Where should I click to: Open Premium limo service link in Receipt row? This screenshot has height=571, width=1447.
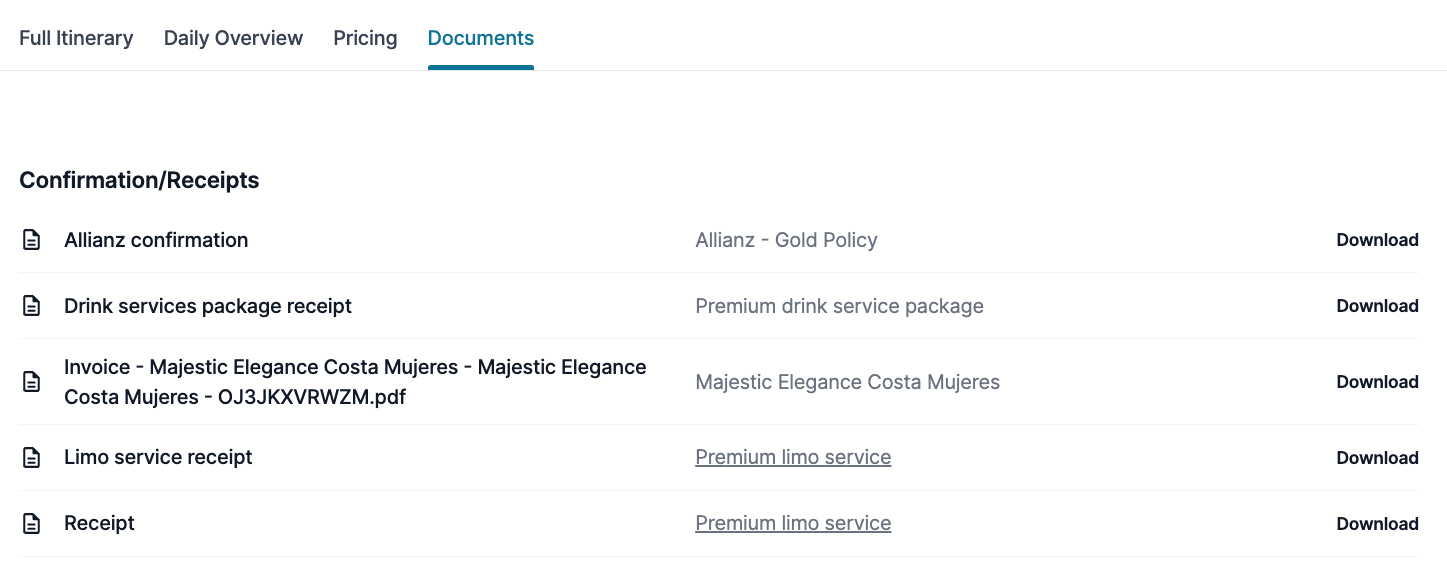793,523
